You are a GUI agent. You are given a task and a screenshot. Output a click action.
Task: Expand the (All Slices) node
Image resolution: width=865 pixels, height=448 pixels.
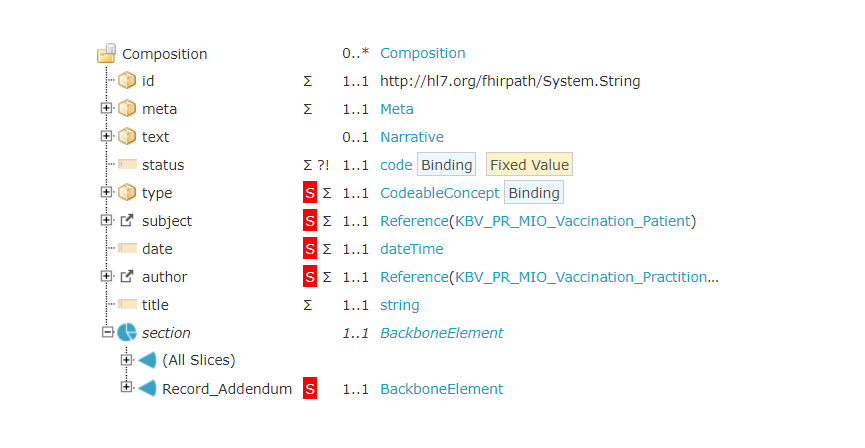[126, 360]
